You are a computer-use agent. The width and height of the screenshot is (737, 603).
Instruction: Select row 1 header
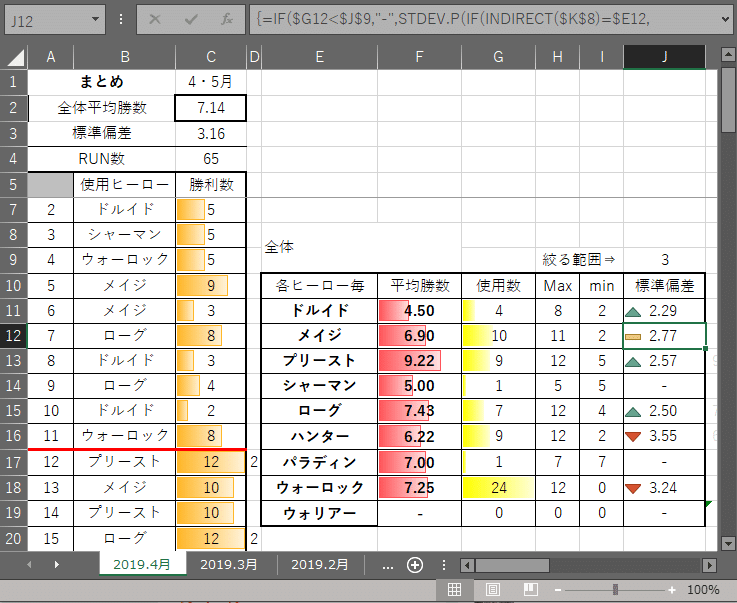(x=13, y=82)
